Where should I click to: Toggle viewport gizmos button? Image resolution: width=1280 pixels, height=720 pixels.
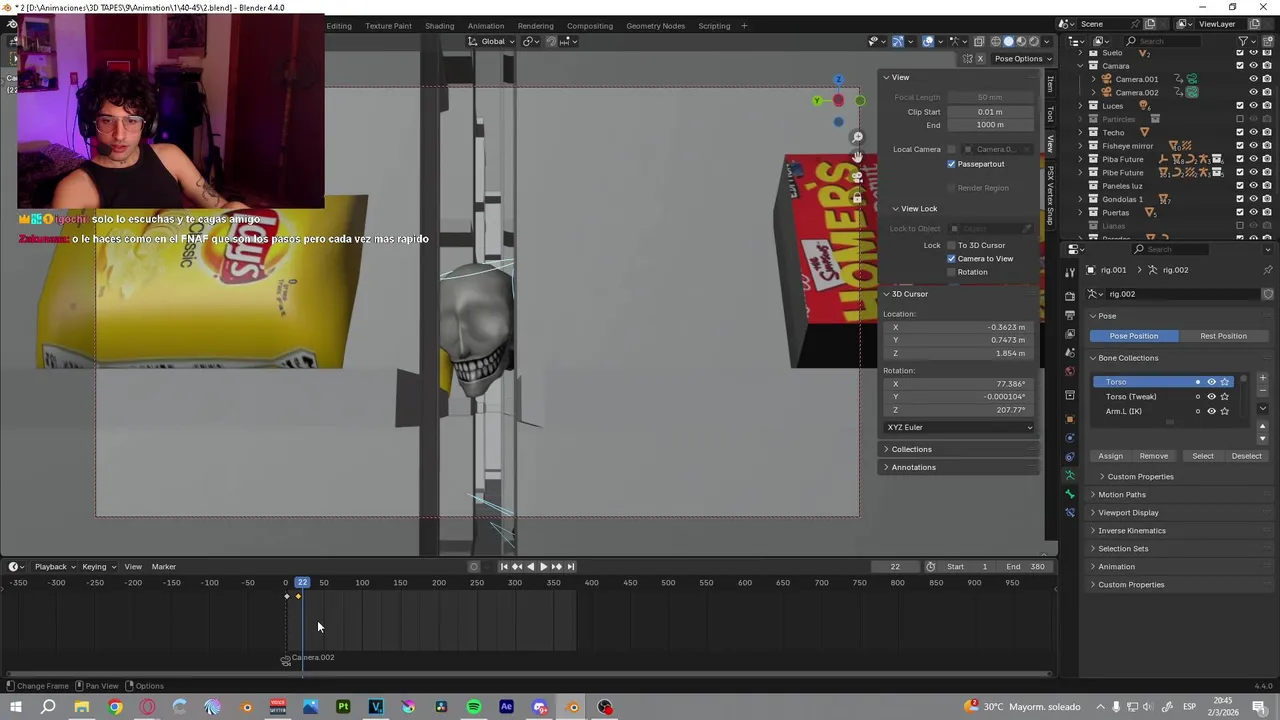tap(898, 41)
